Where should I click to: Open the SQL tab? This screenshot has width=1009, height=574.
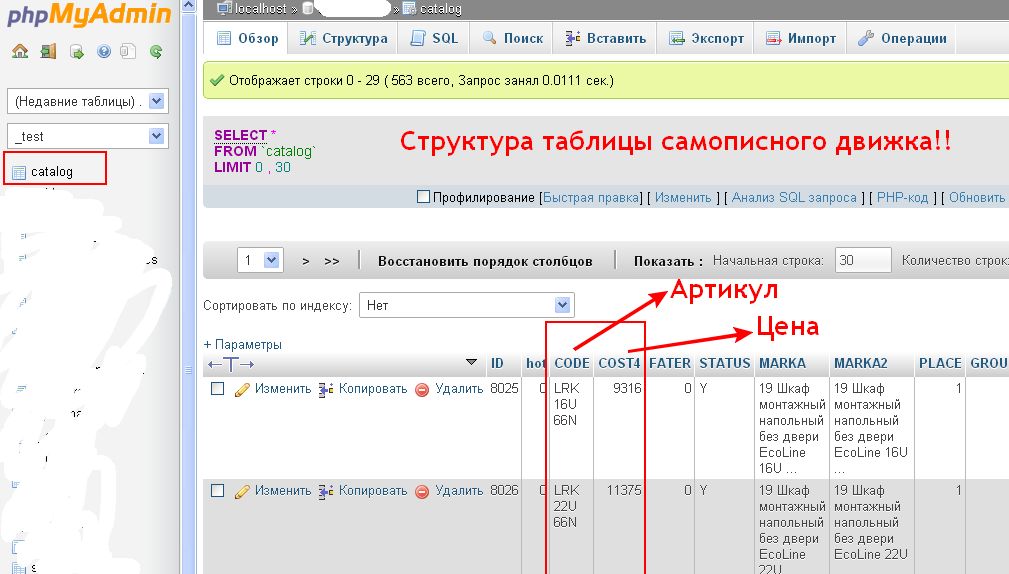tap(434, 38)
